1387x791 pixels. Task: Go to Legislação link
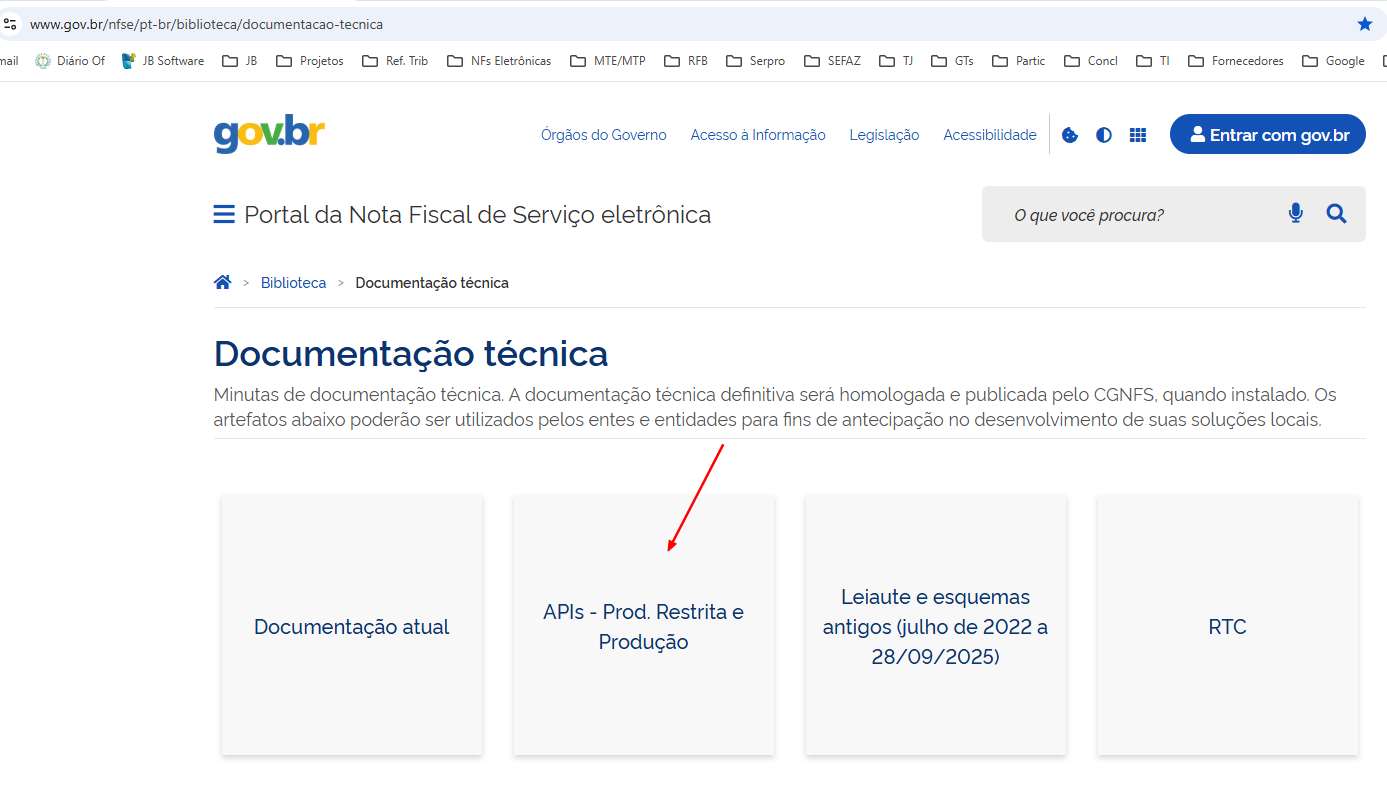pos(884,135)
